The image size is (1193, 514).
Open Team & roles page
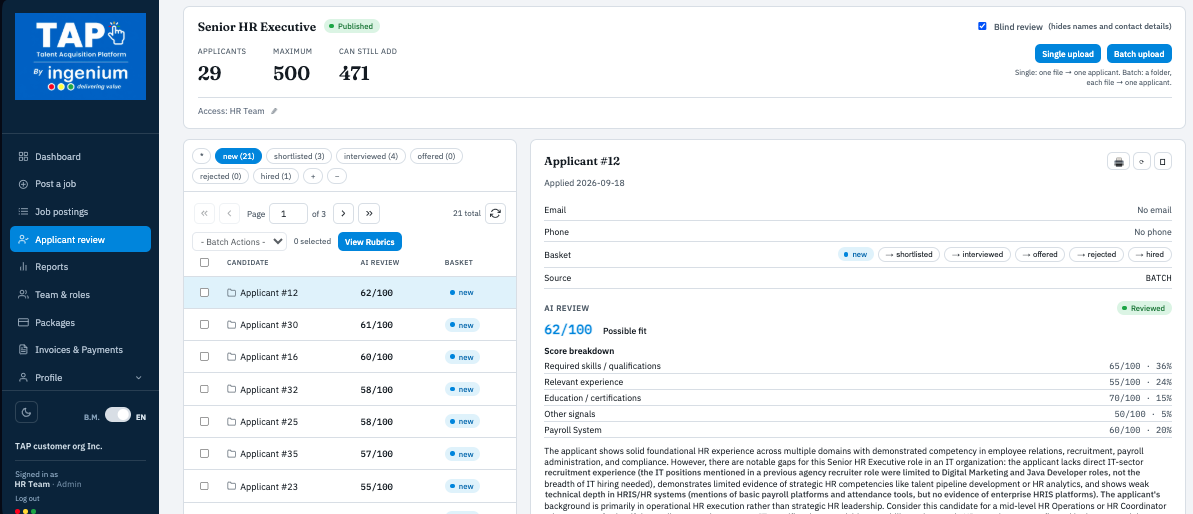(80, 294)
